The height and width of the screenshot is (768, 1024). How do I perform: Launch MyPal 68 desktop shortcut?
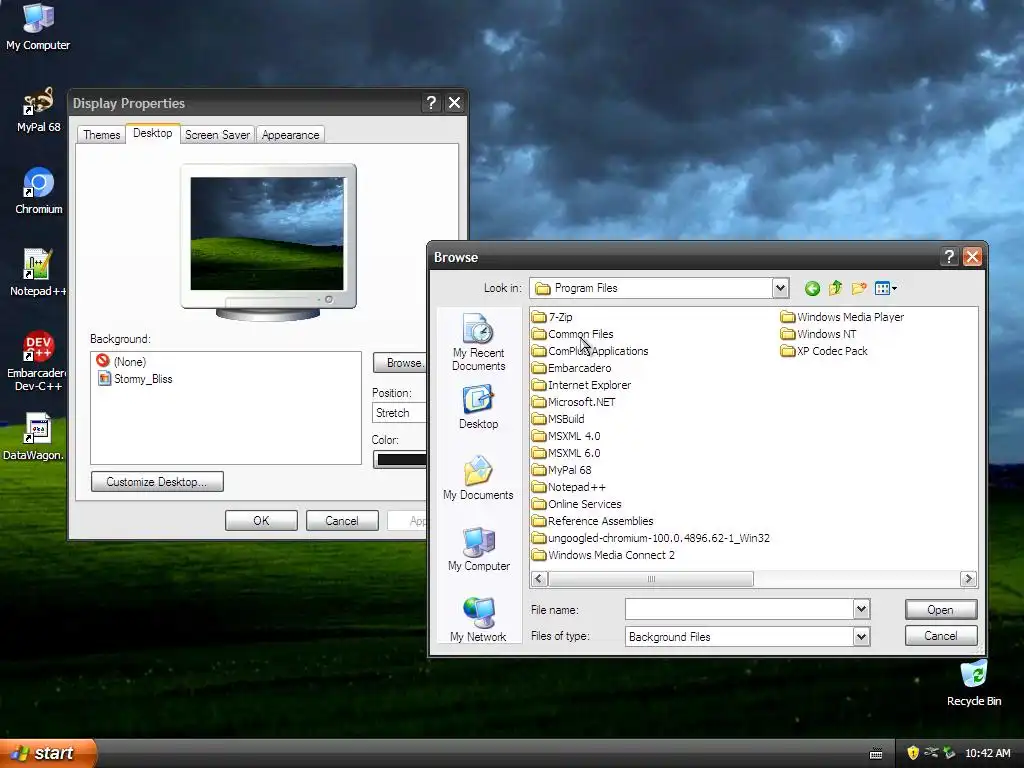pyautogui.click(x=38, y=109)
